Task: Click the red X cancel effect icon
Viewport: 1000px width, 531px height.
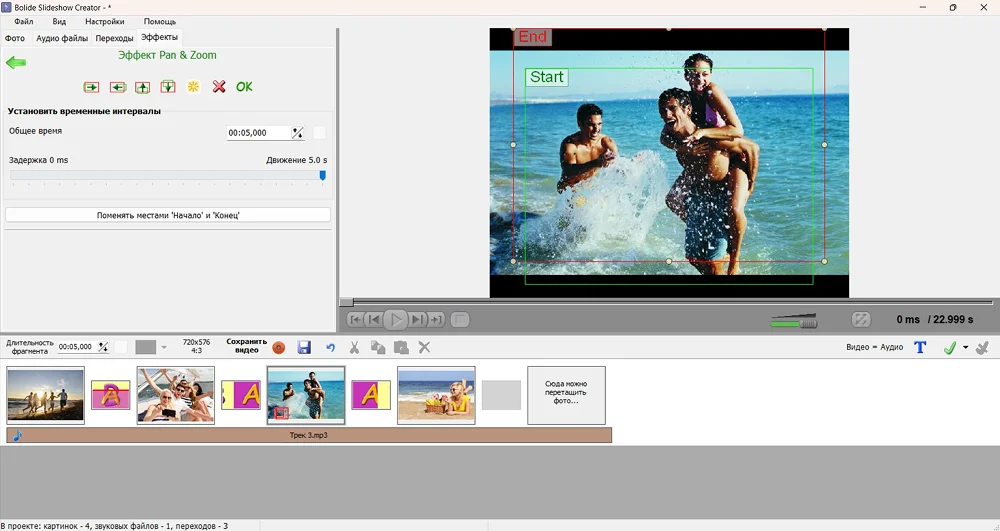Action: click(x=219, y=87)
